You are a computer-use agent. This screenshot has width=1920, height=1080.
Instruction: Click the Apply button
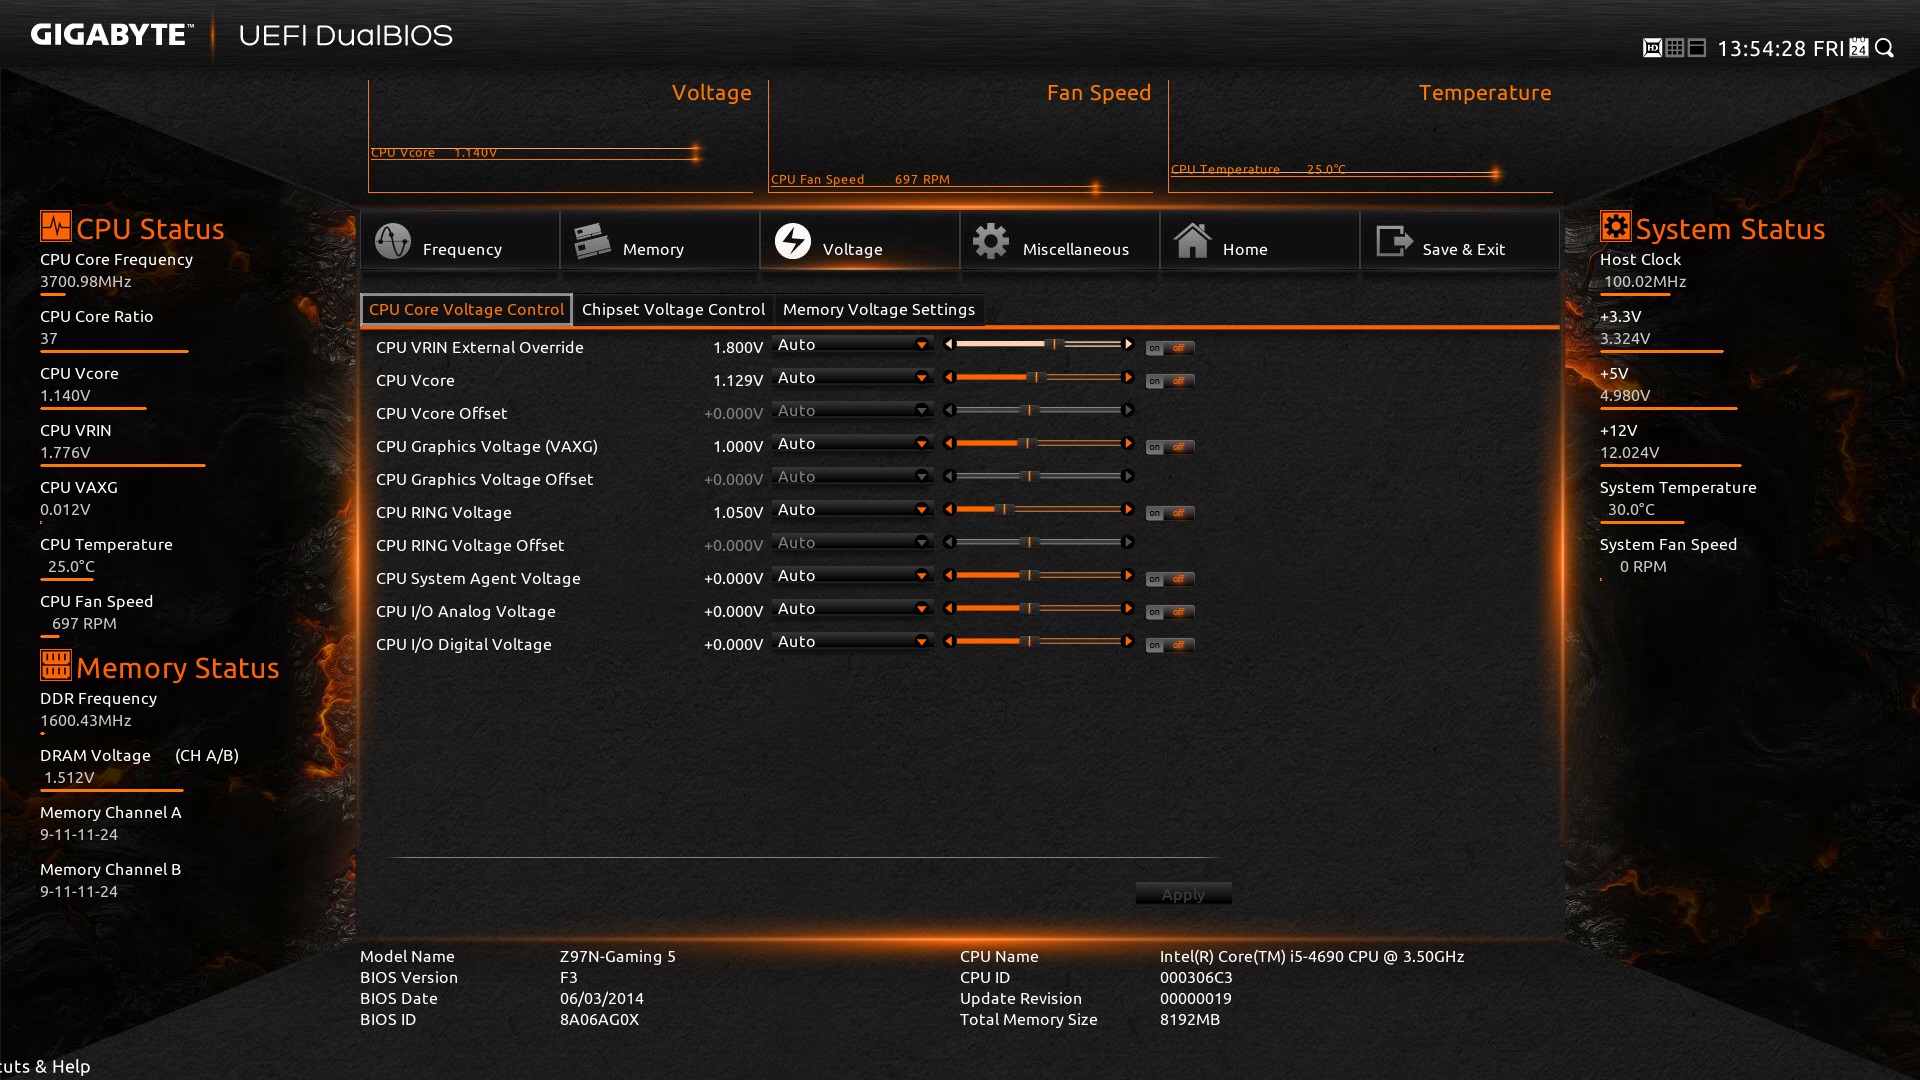pos(1183,894)
